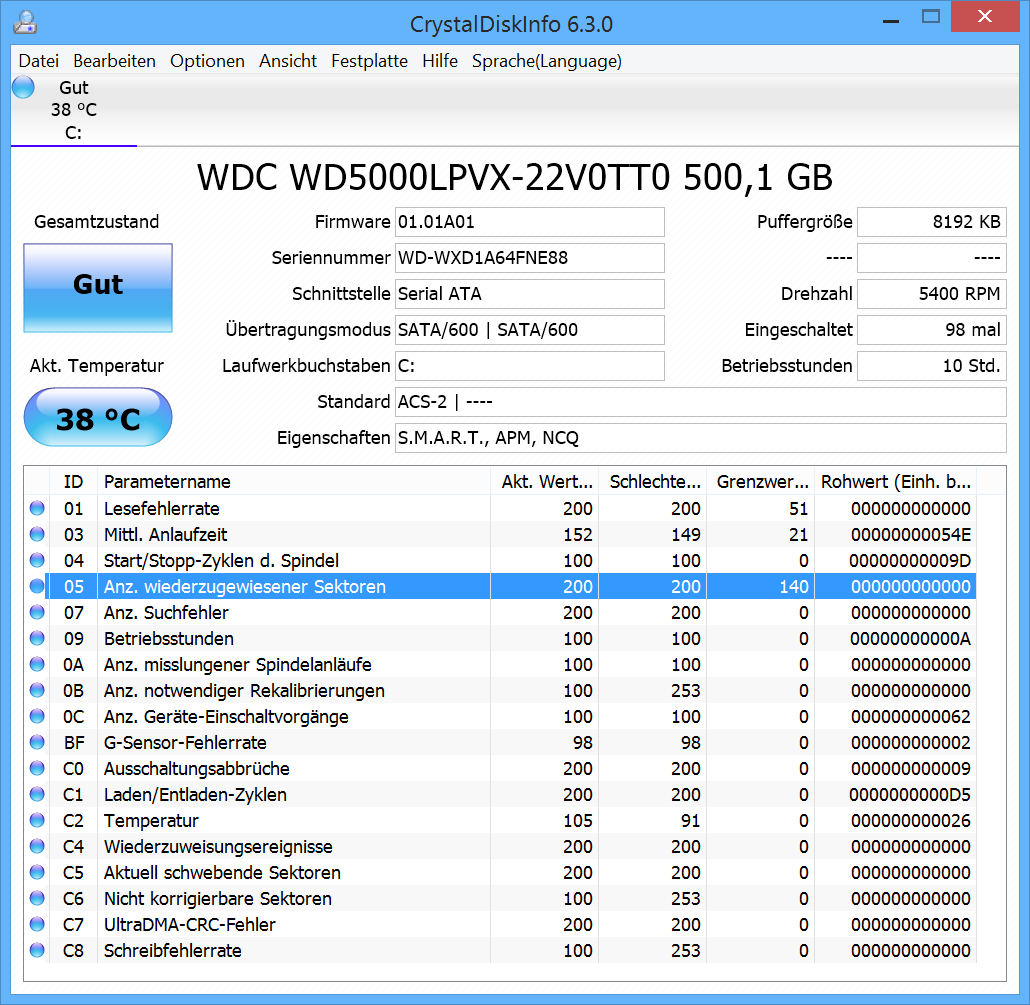The width and height of the screenshot is (1030, 1005).
Task: Click status orb for Schreibfehlerrate row
Action: [x=37, y=950]
